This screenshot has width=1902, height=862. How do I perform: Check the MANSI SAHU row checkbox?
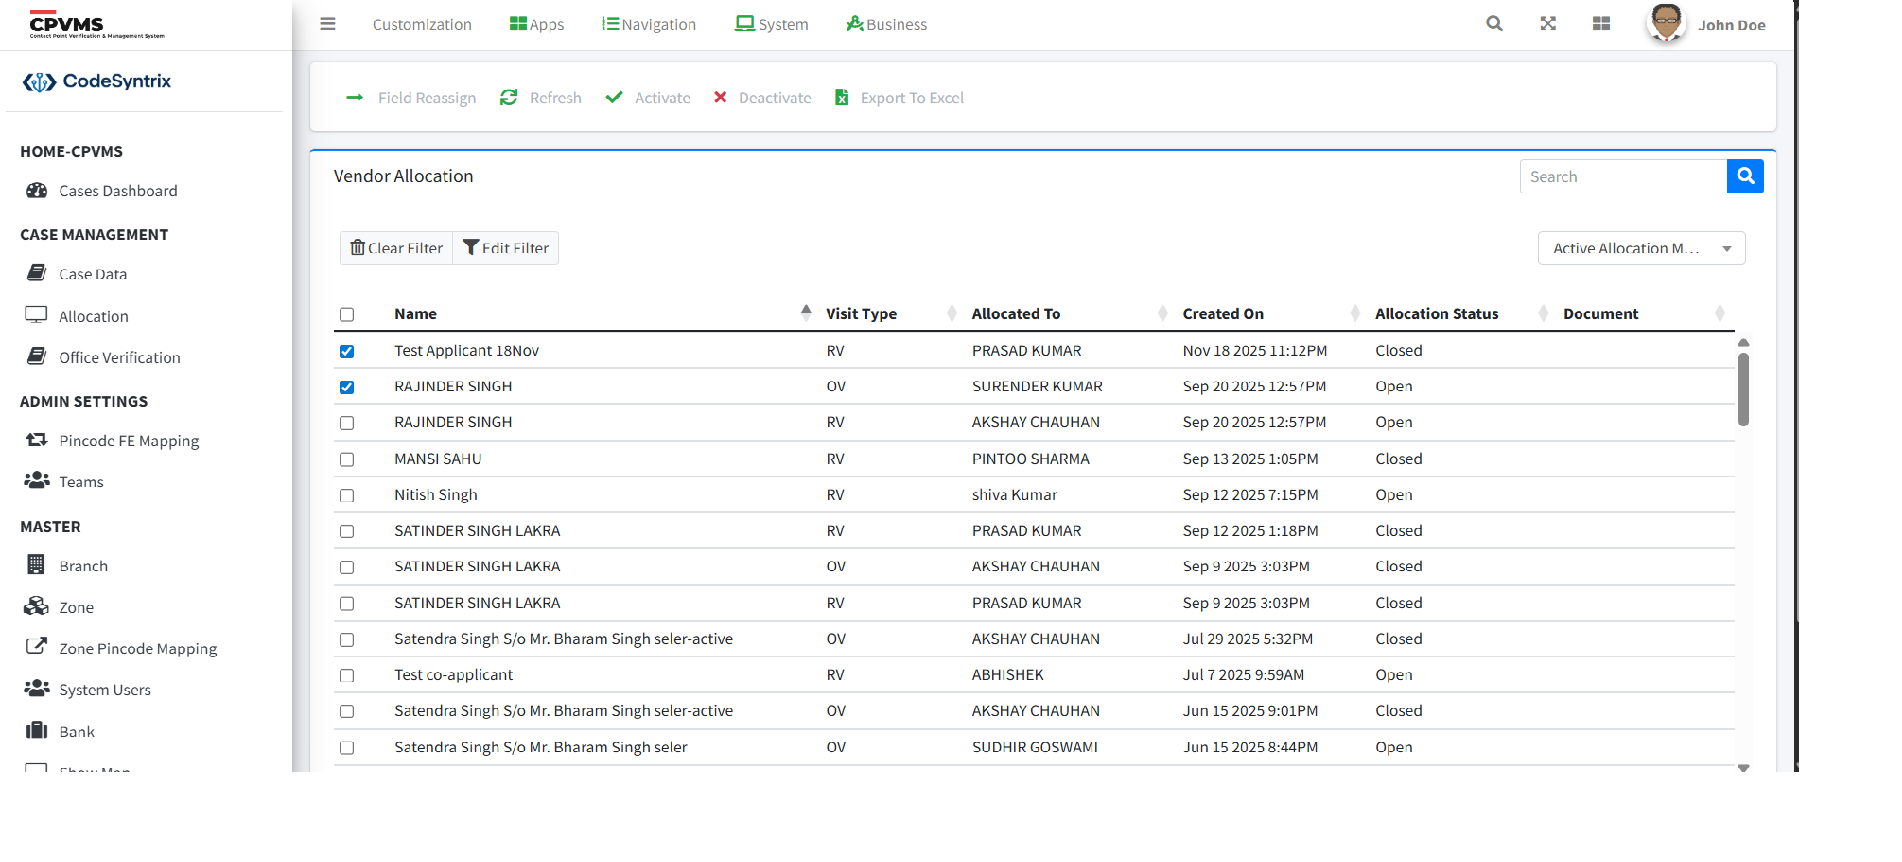coord(347,459)
